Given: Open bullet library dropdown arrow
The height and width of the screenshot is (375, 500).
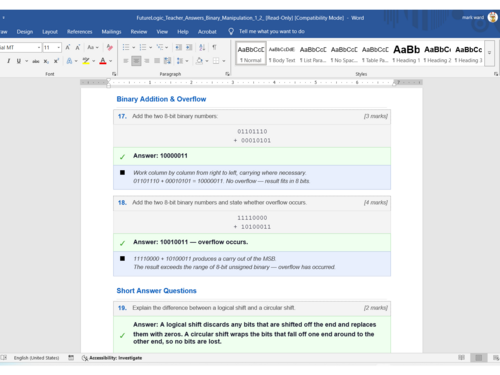Looking at the screenshot, I should (x=133, y=47).
